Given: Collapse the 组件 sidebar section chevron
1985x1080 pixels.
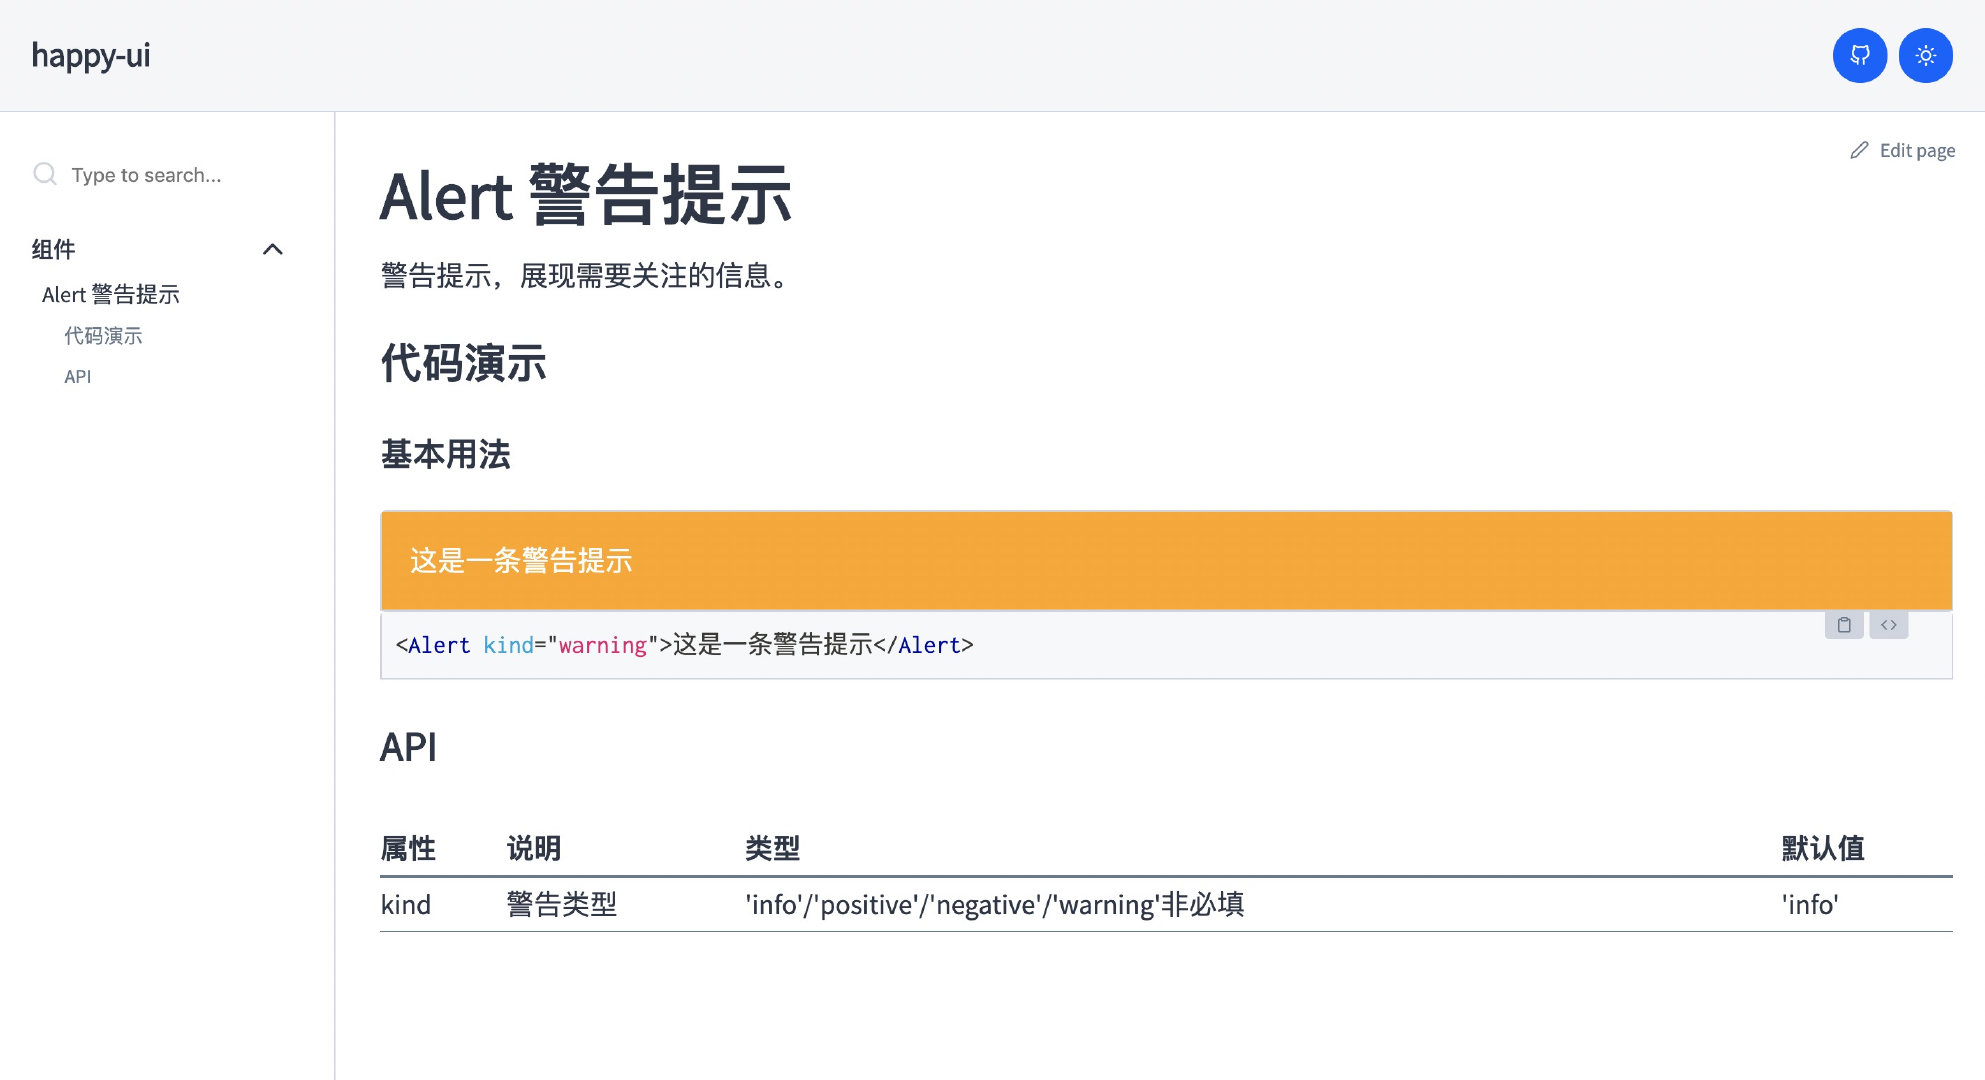Looking at the screenshot, I should pos(273,249).
